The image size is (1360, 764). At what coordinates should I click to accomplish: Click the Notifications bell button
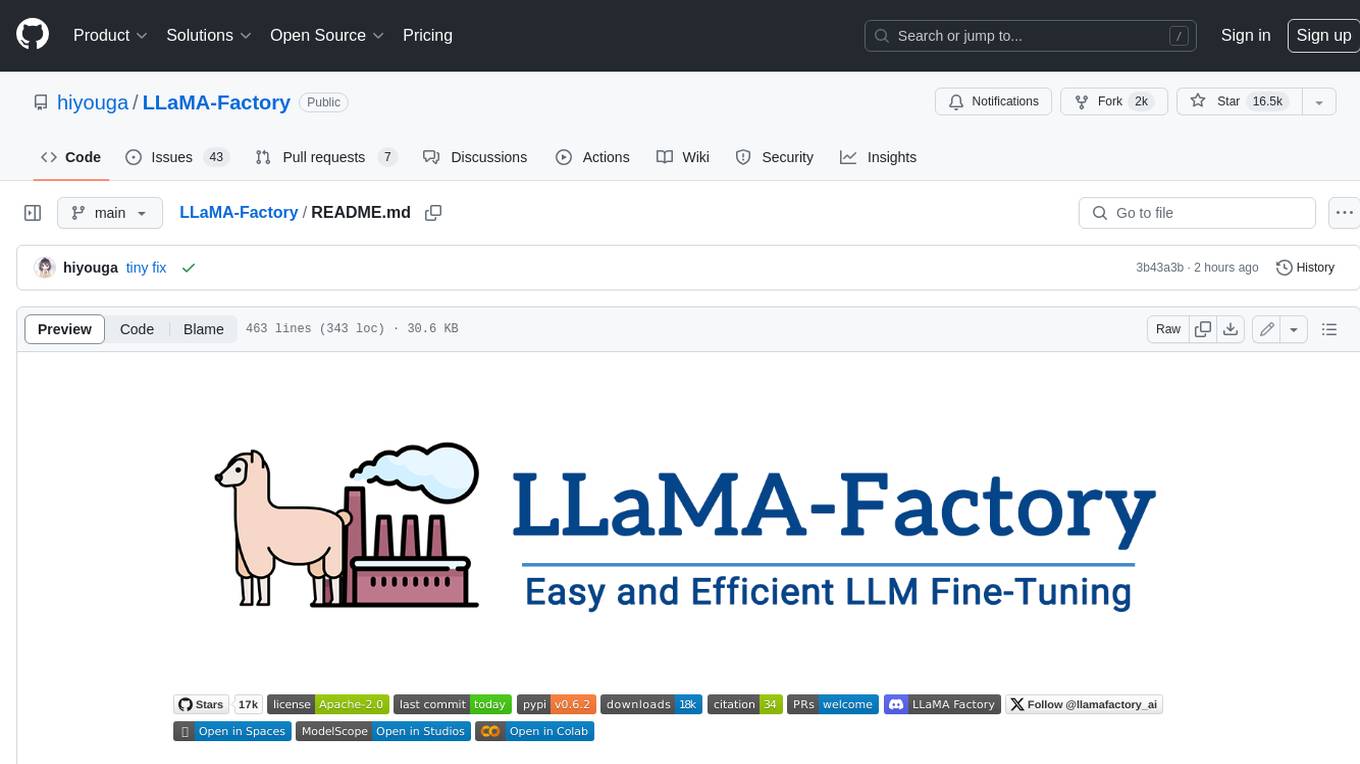pyautogui.click(x=993, y=101)
